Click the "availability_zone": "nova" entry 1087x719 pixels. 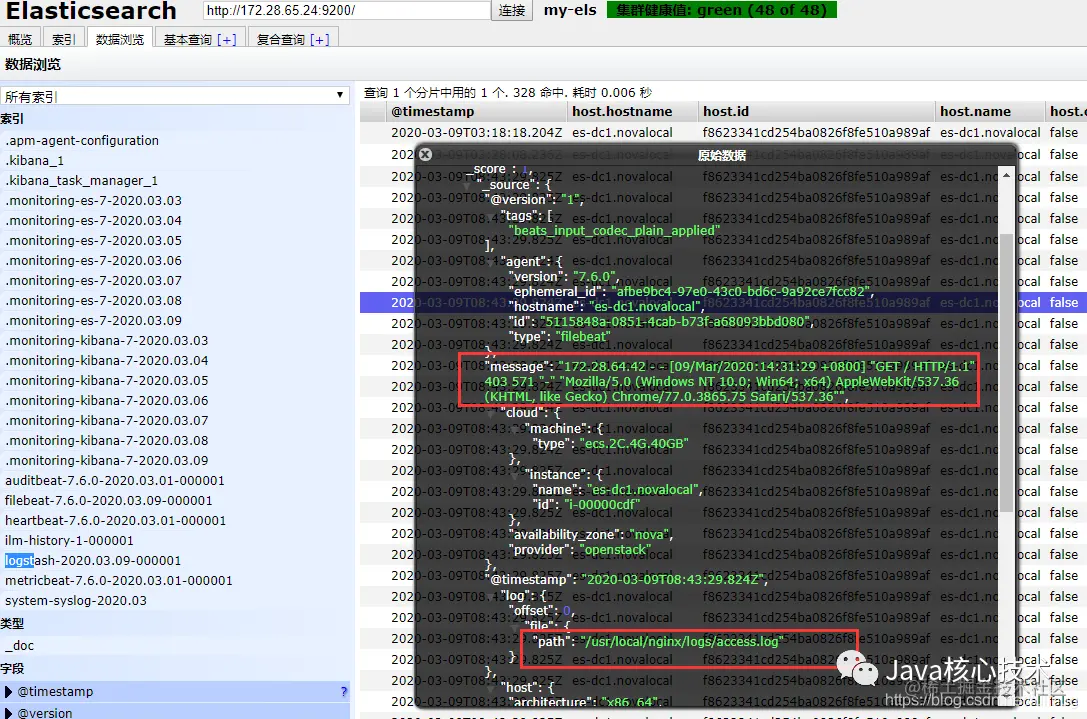point(591,535)
